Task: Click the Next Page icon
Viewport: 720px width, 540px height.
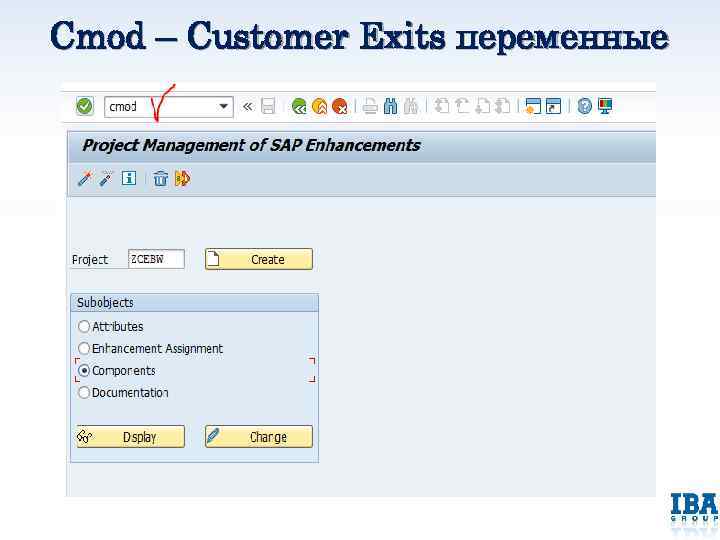Action: point(482,107)
